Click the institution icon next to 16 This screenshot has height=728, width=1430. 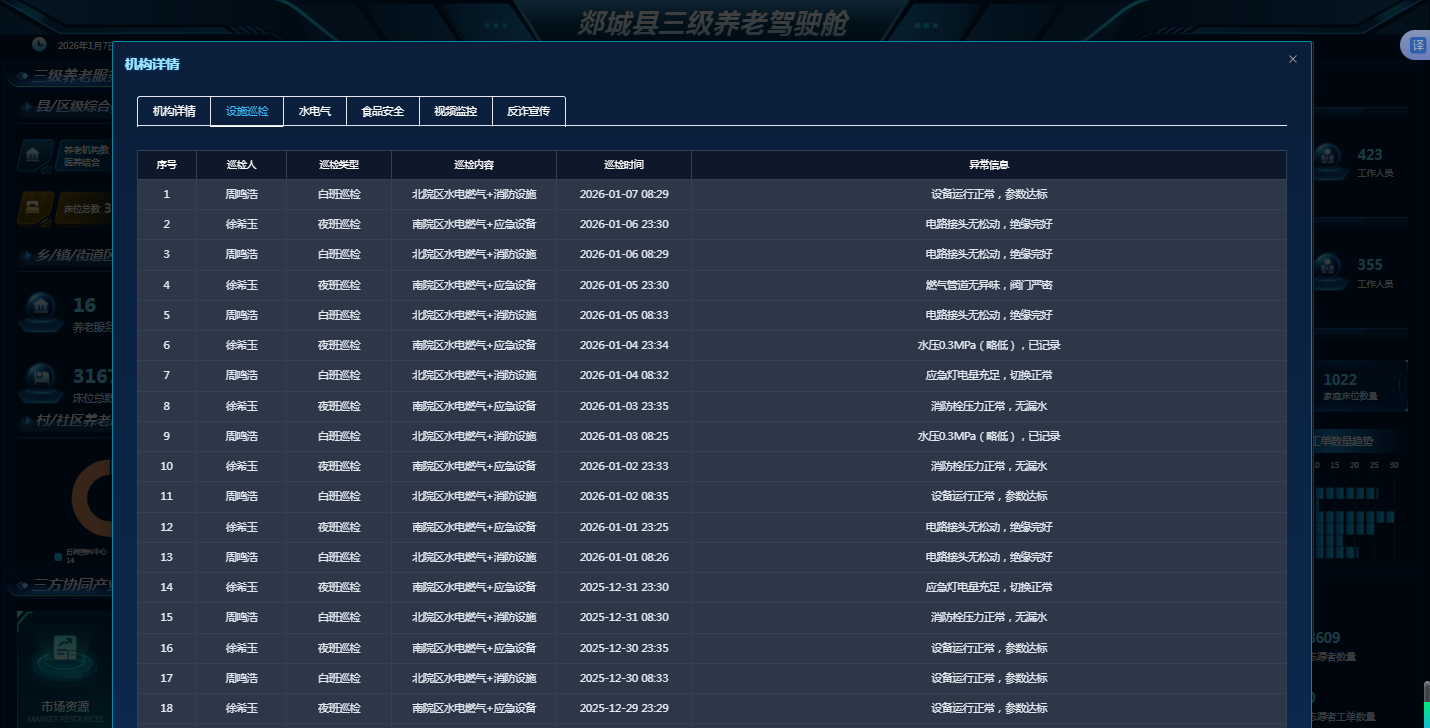(41, 306)
